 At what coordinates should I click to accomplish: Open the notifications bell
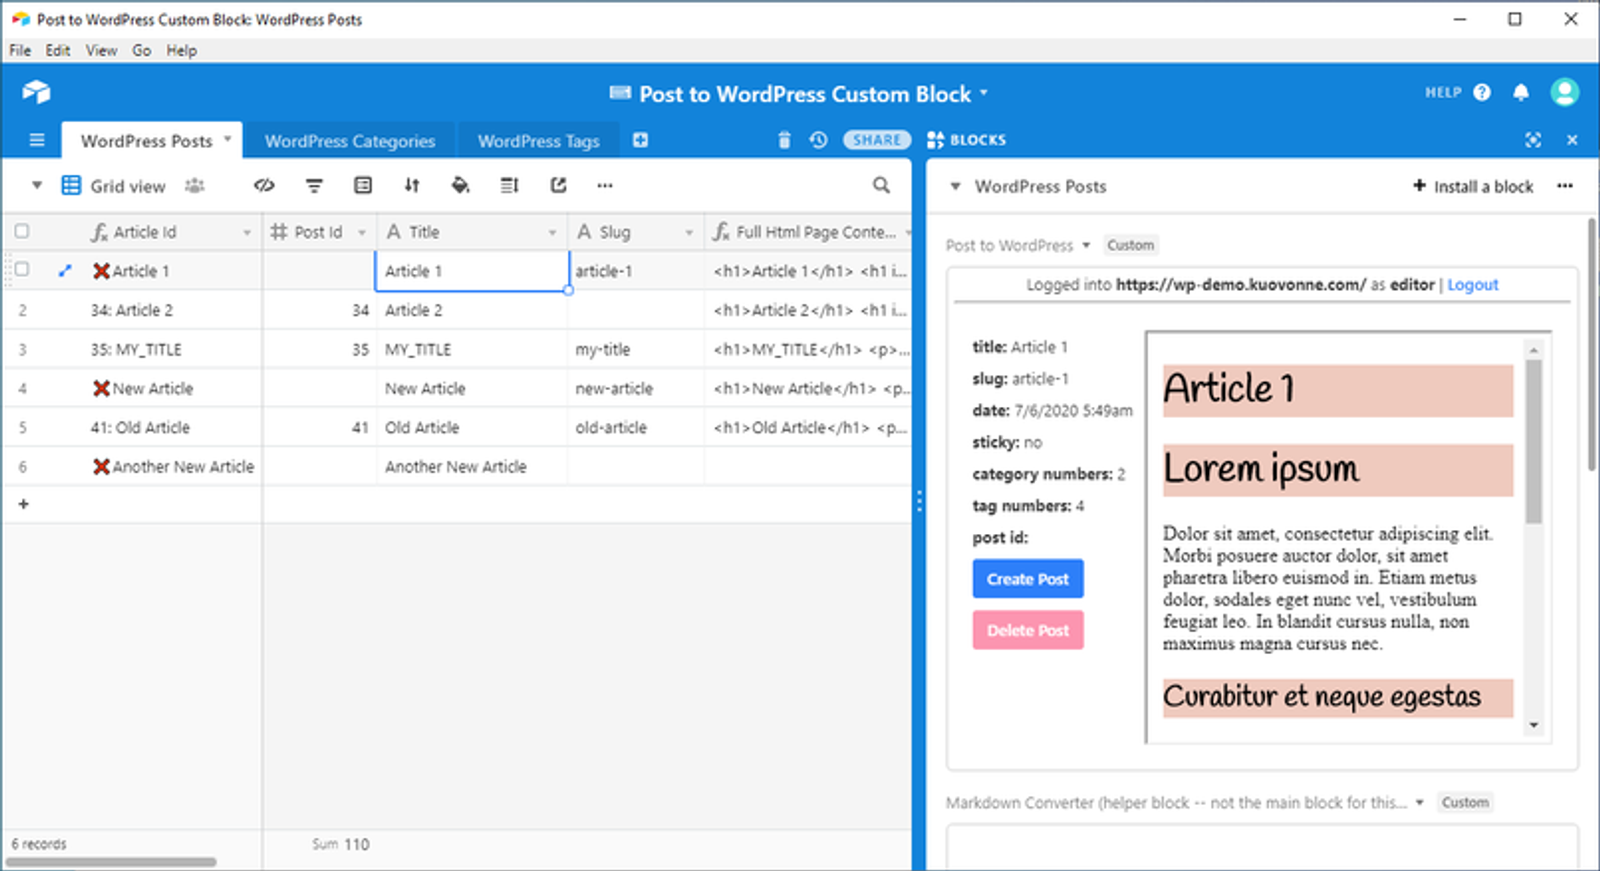tap(1521, 92)
